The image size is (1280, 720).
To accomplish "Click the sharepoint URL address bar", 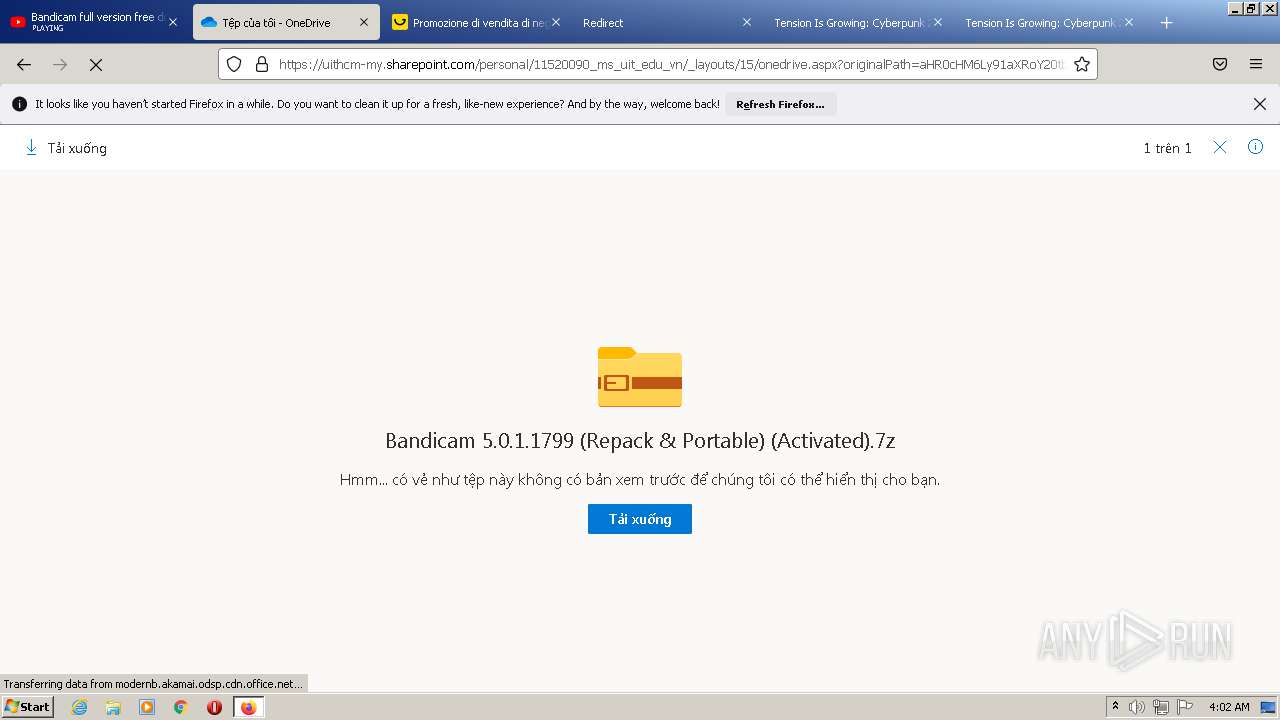I will tap(671, 64).
